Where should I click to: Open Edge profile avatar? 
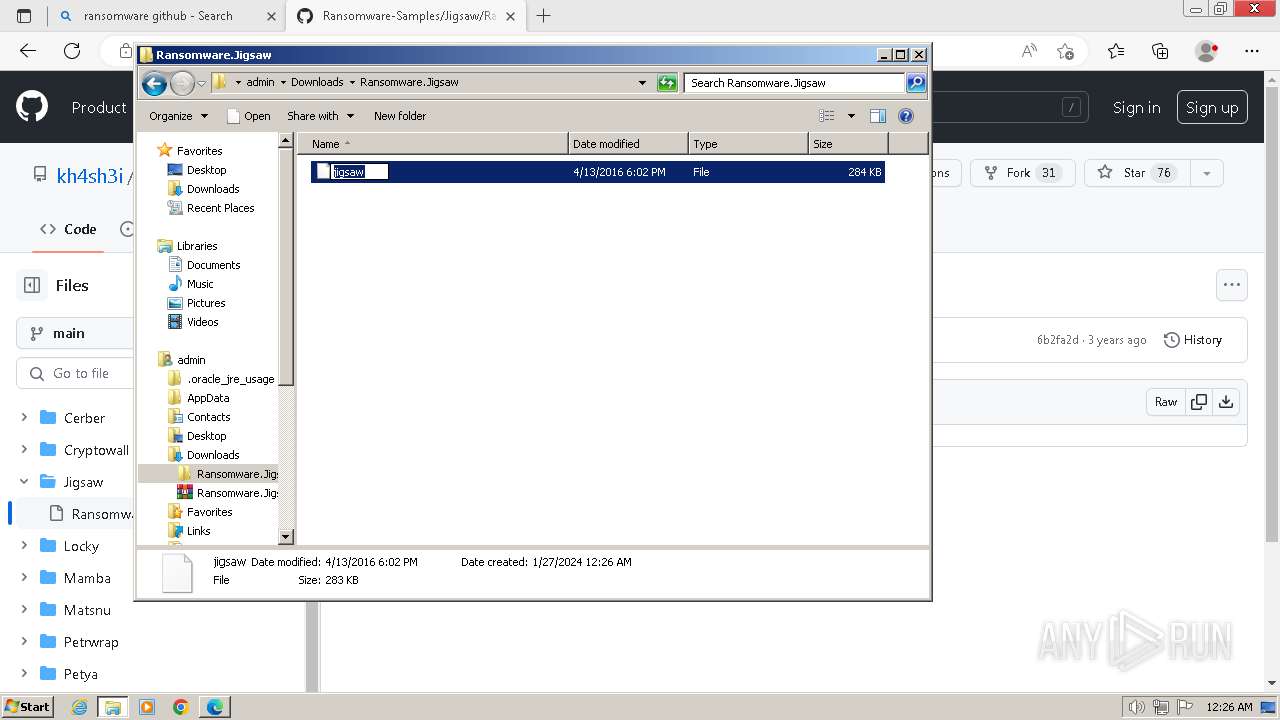pyautogui.click(x=1206, y=51)
